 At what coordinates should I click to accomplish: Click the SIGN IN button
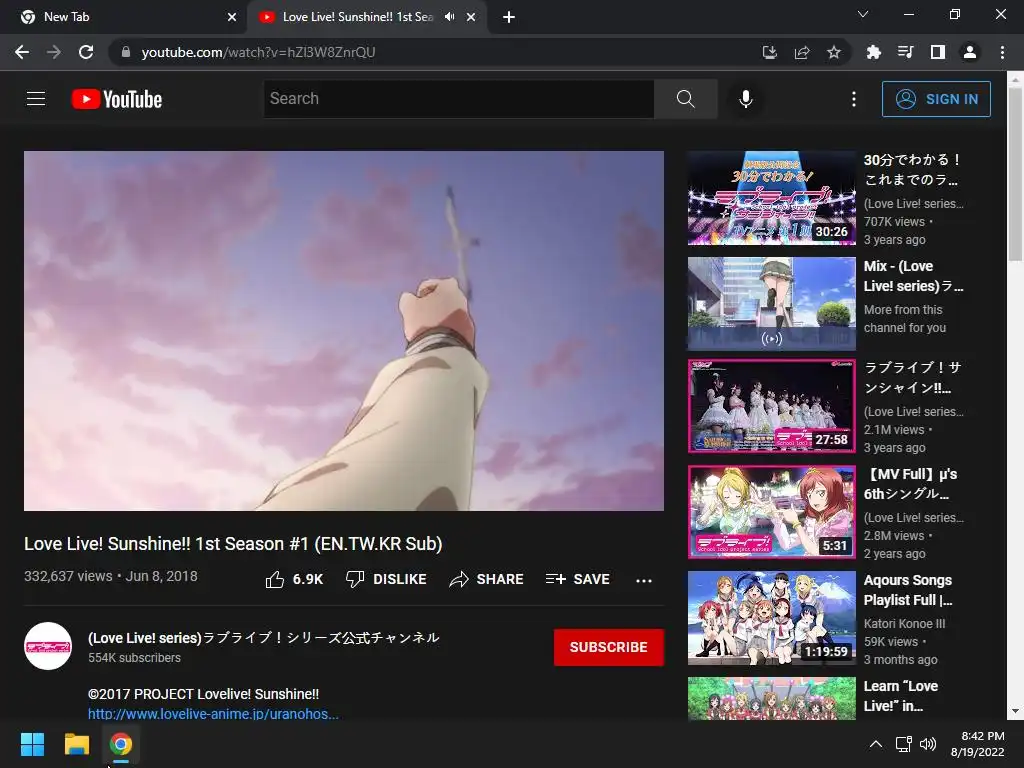point(936,99)
